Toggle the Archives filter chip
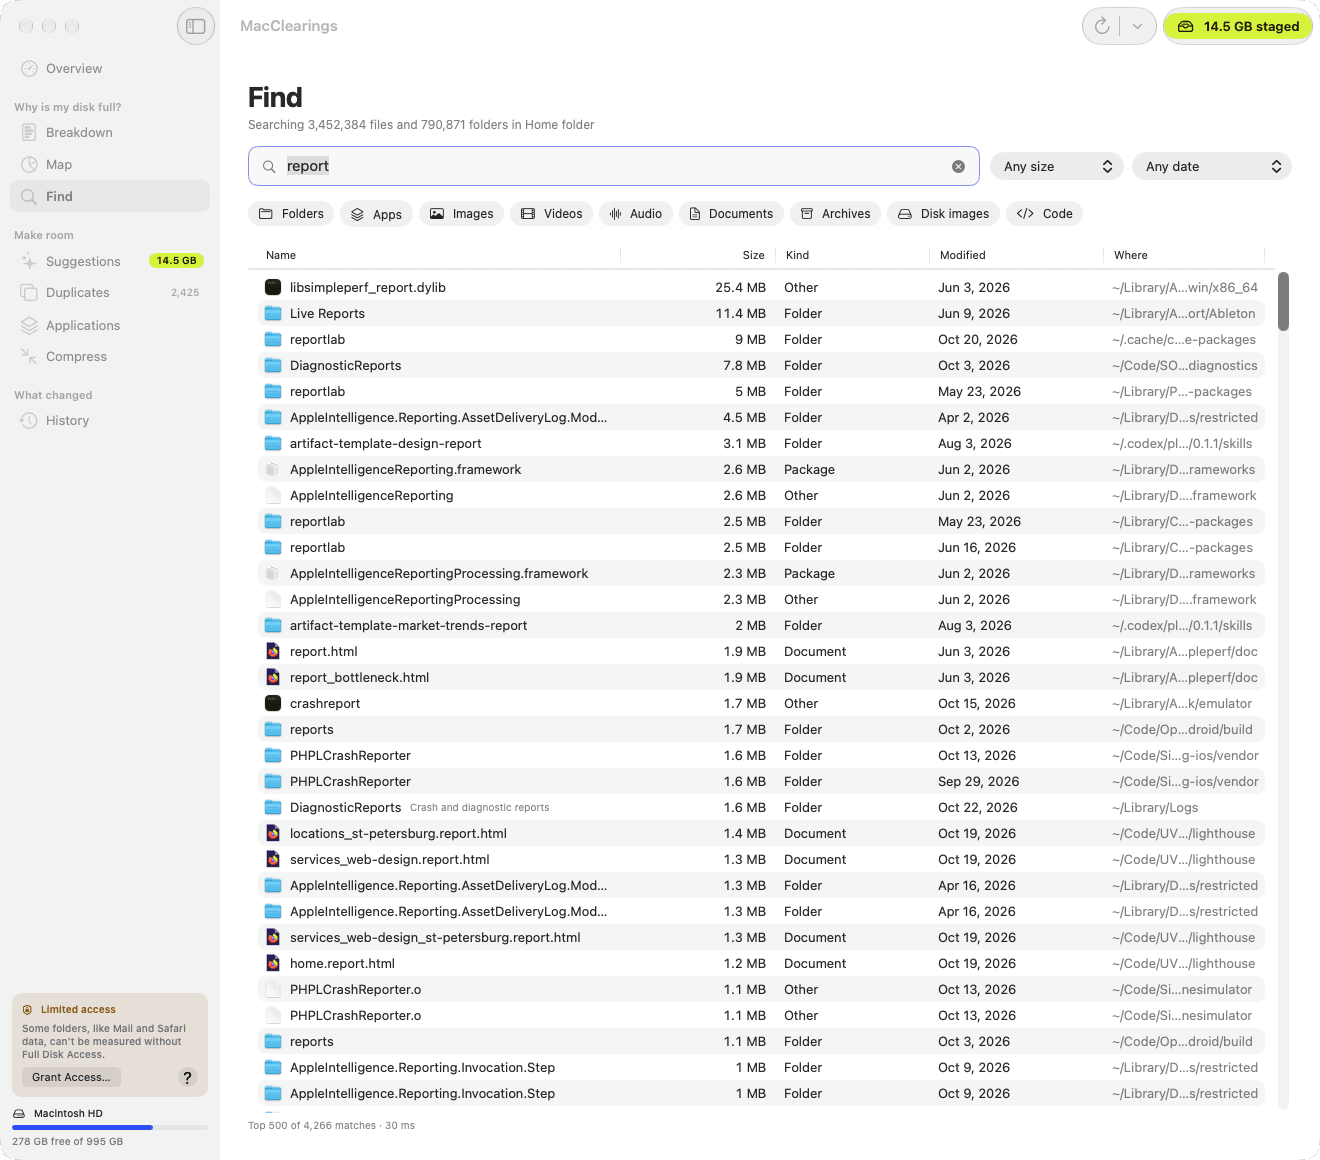The height and width of the screenshot is (1160, 1320). click(835, 214)
